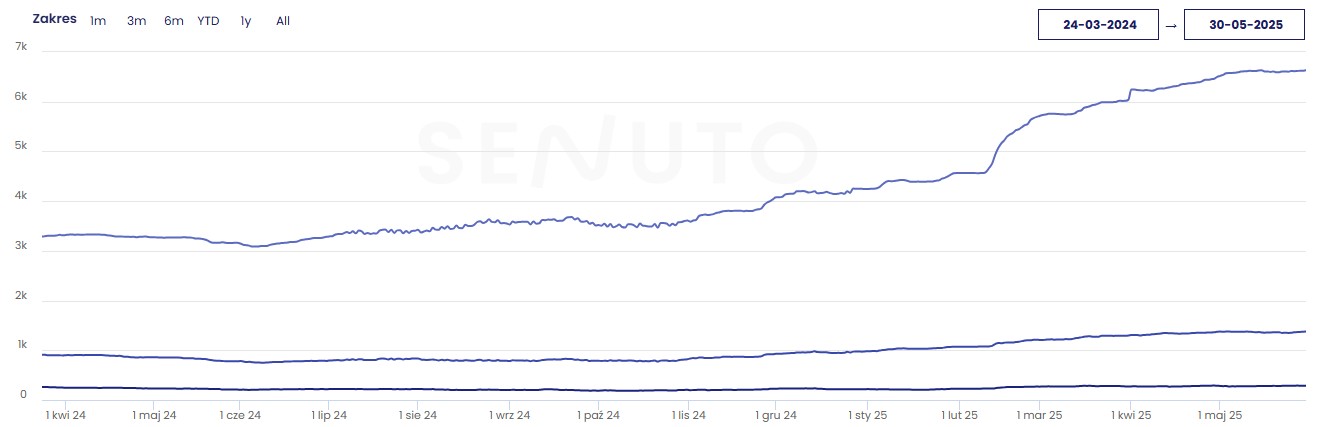Click the '1 lut 25' axis label
The image size is (1323, 427).
point(958,414)
